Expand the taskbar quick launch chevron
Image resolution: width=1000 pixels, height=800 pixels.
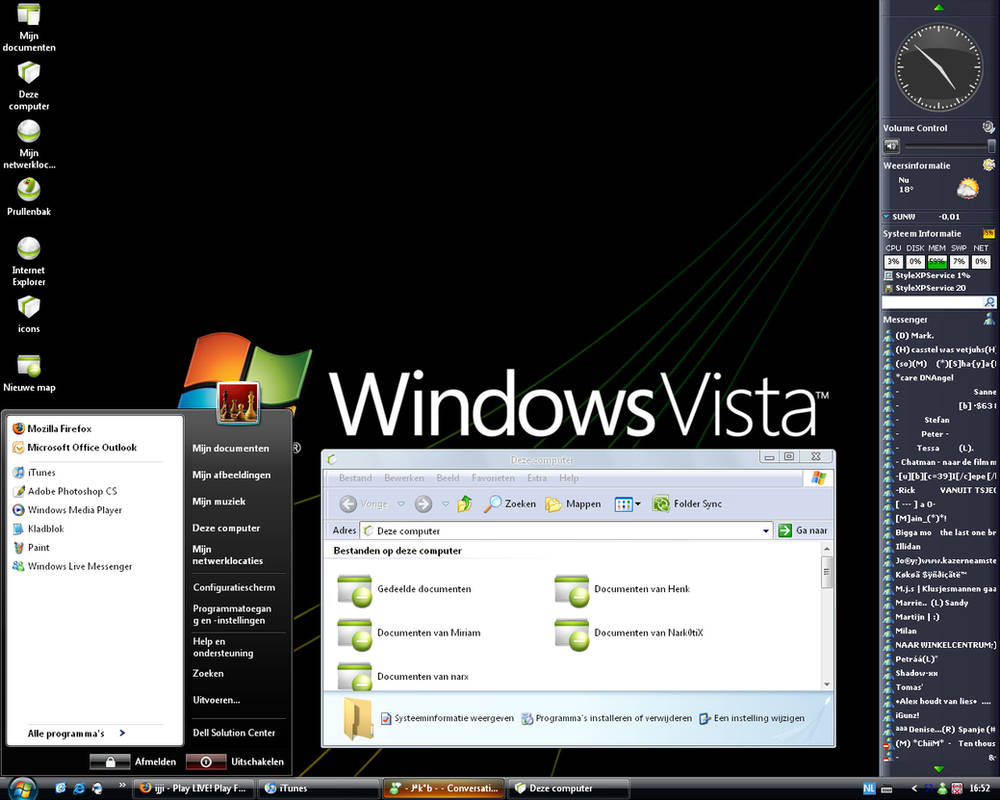coord(122,784)
